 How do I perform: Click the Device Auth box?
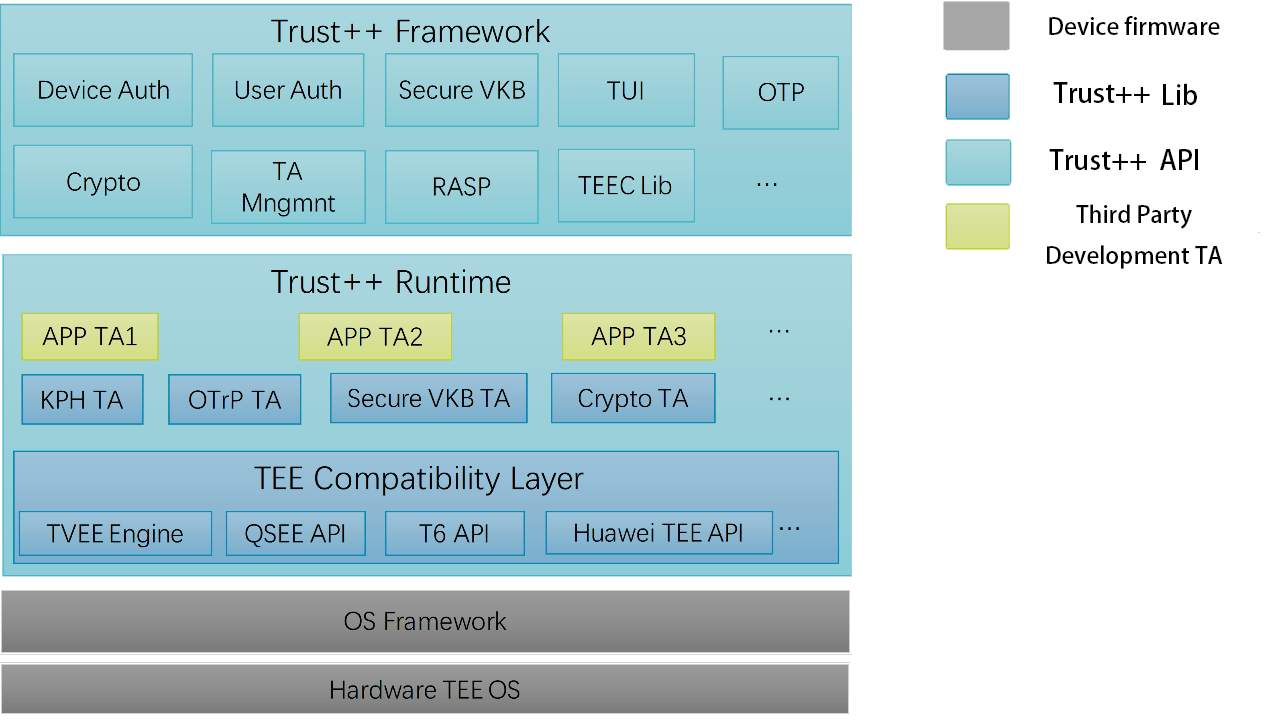point(103,91)
